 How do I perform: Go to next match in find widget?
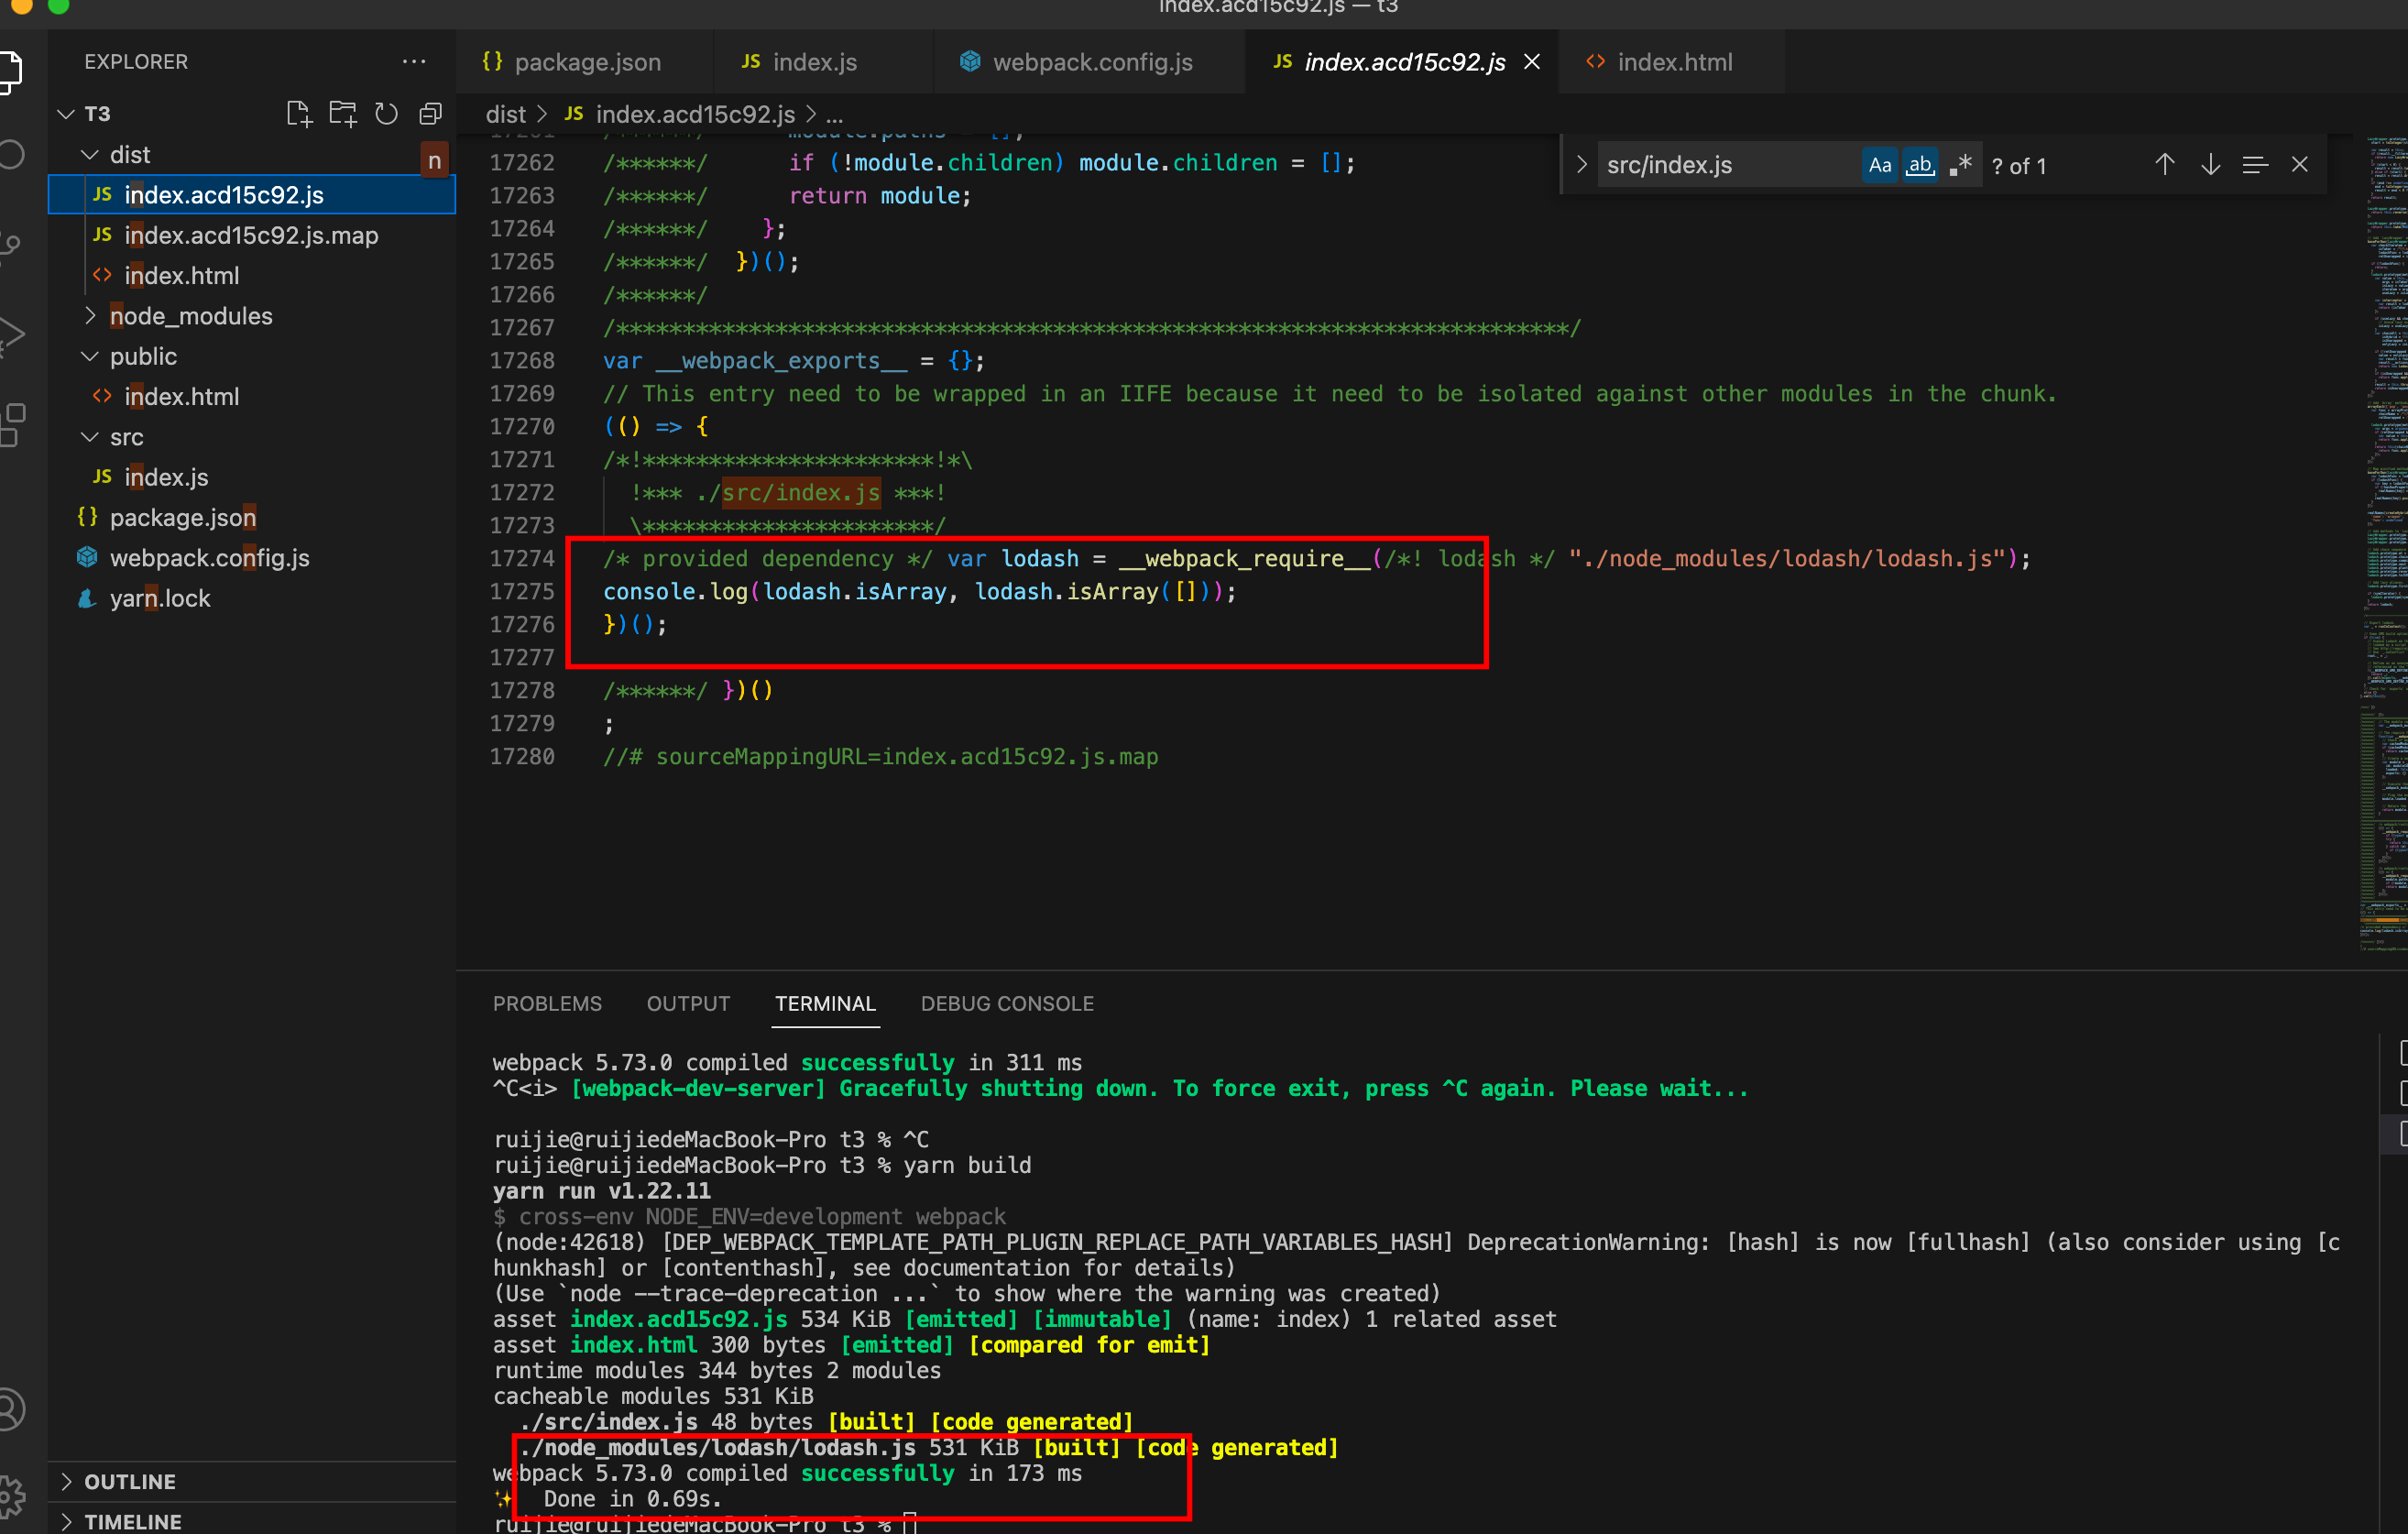point(2210,165)
